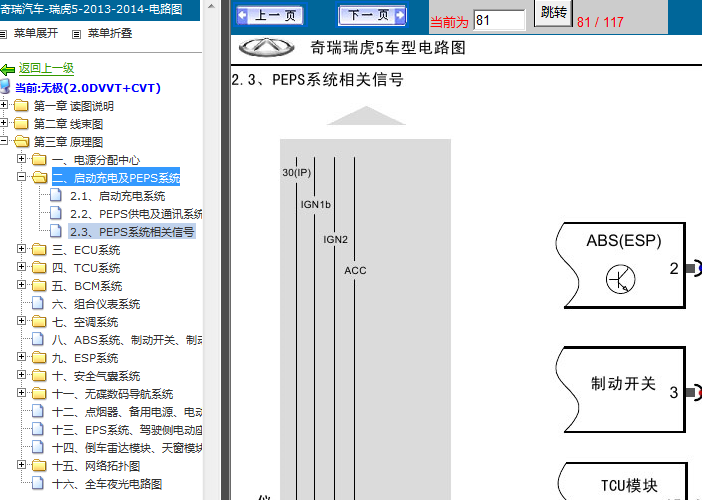Click the transistor symbol in ABS(ESP)
The height and width of the screenshot is (500, 702).
point(621,279)
